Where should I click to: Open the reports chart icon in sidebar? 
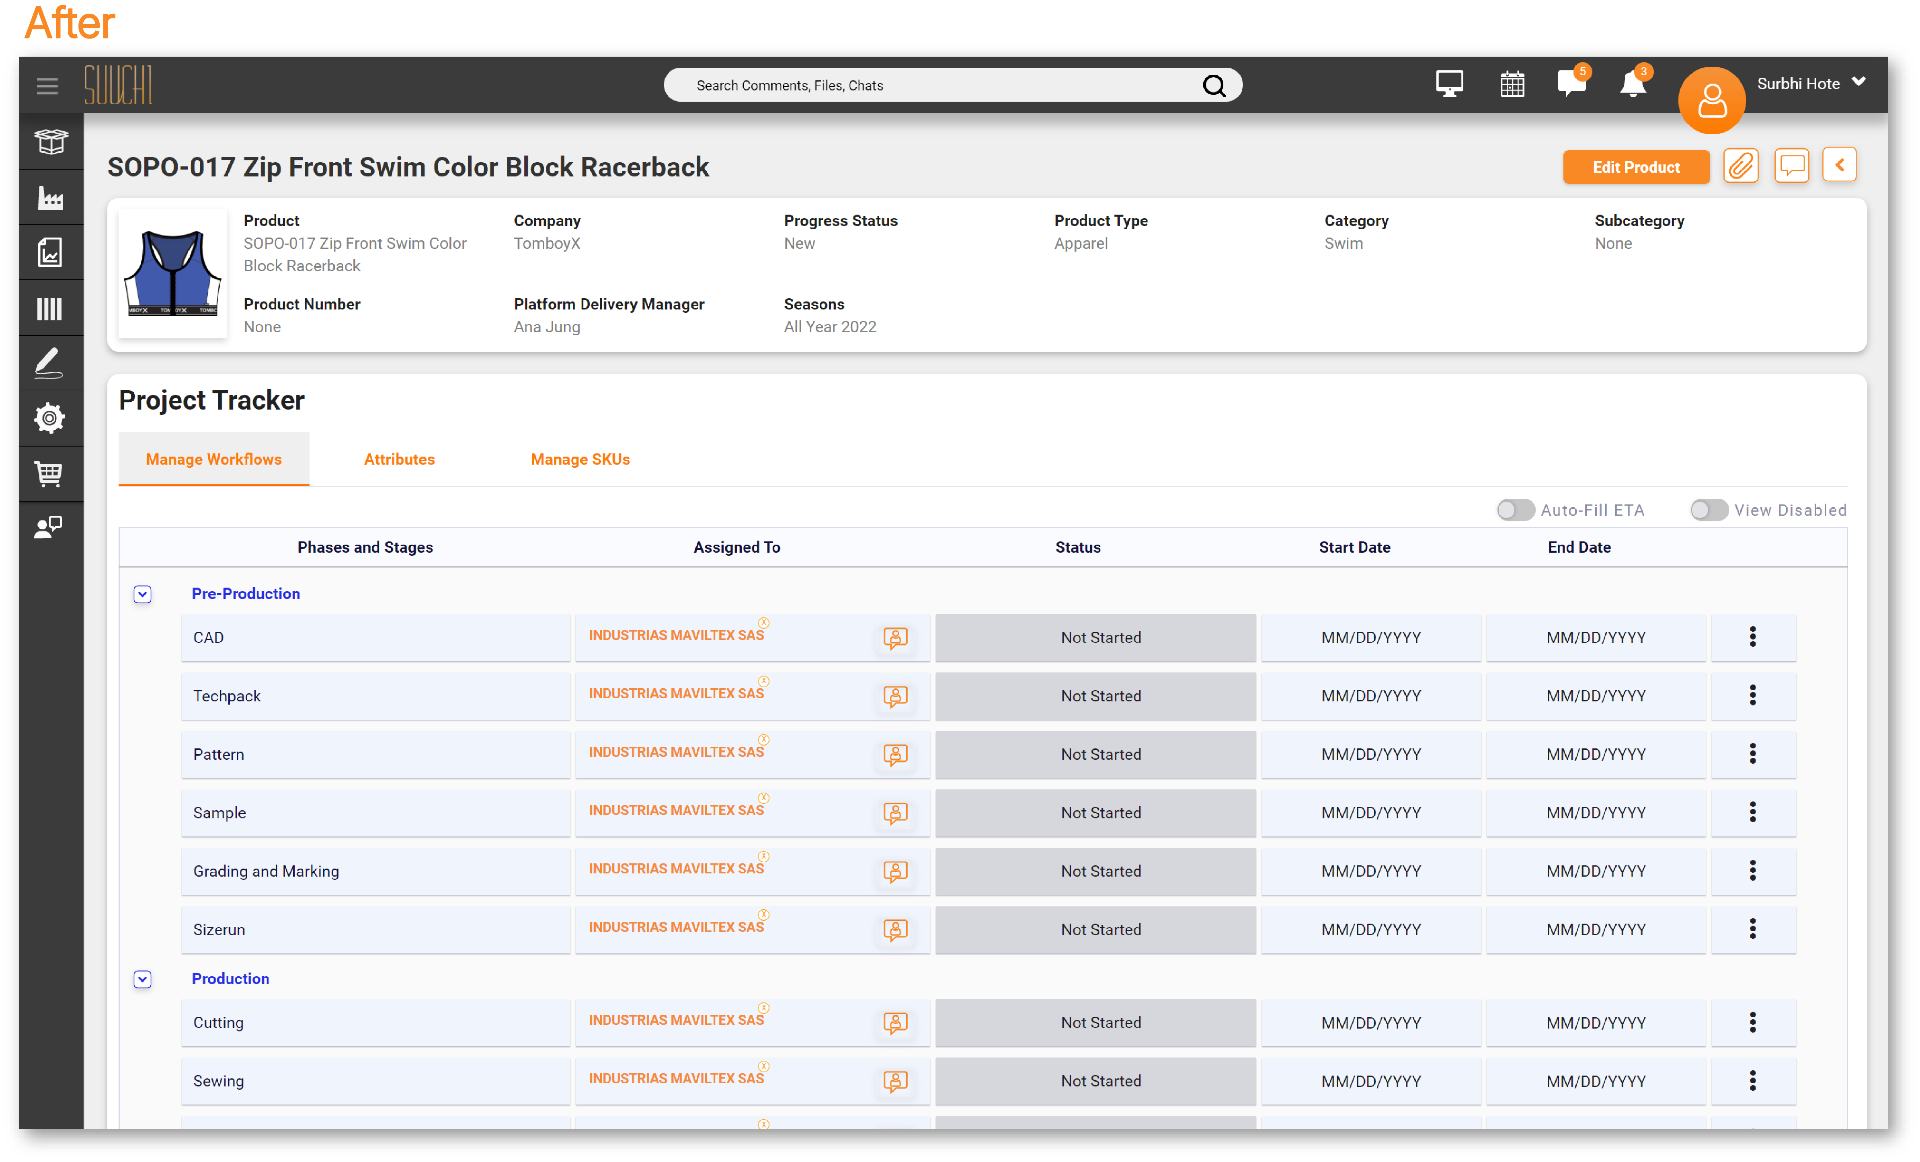pyautogui.click(x=50, y=252)
